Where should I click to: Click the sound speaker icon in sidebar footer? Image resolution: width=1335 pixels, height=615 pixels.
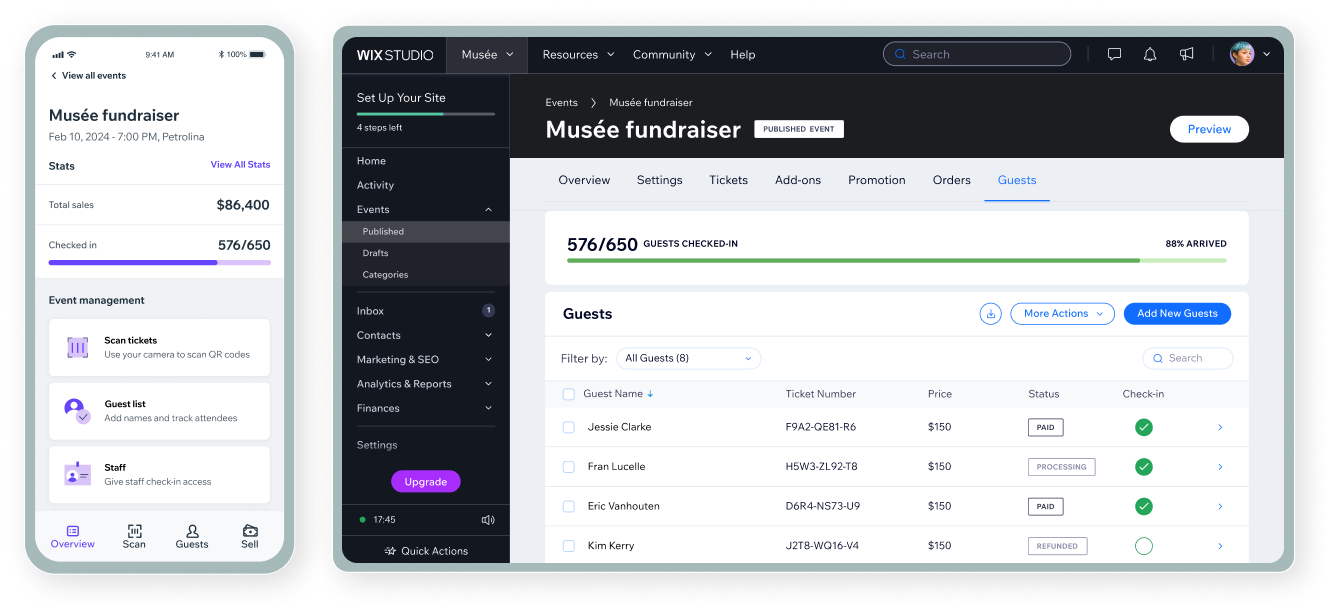pyautogui.click(x=488, y=520)
